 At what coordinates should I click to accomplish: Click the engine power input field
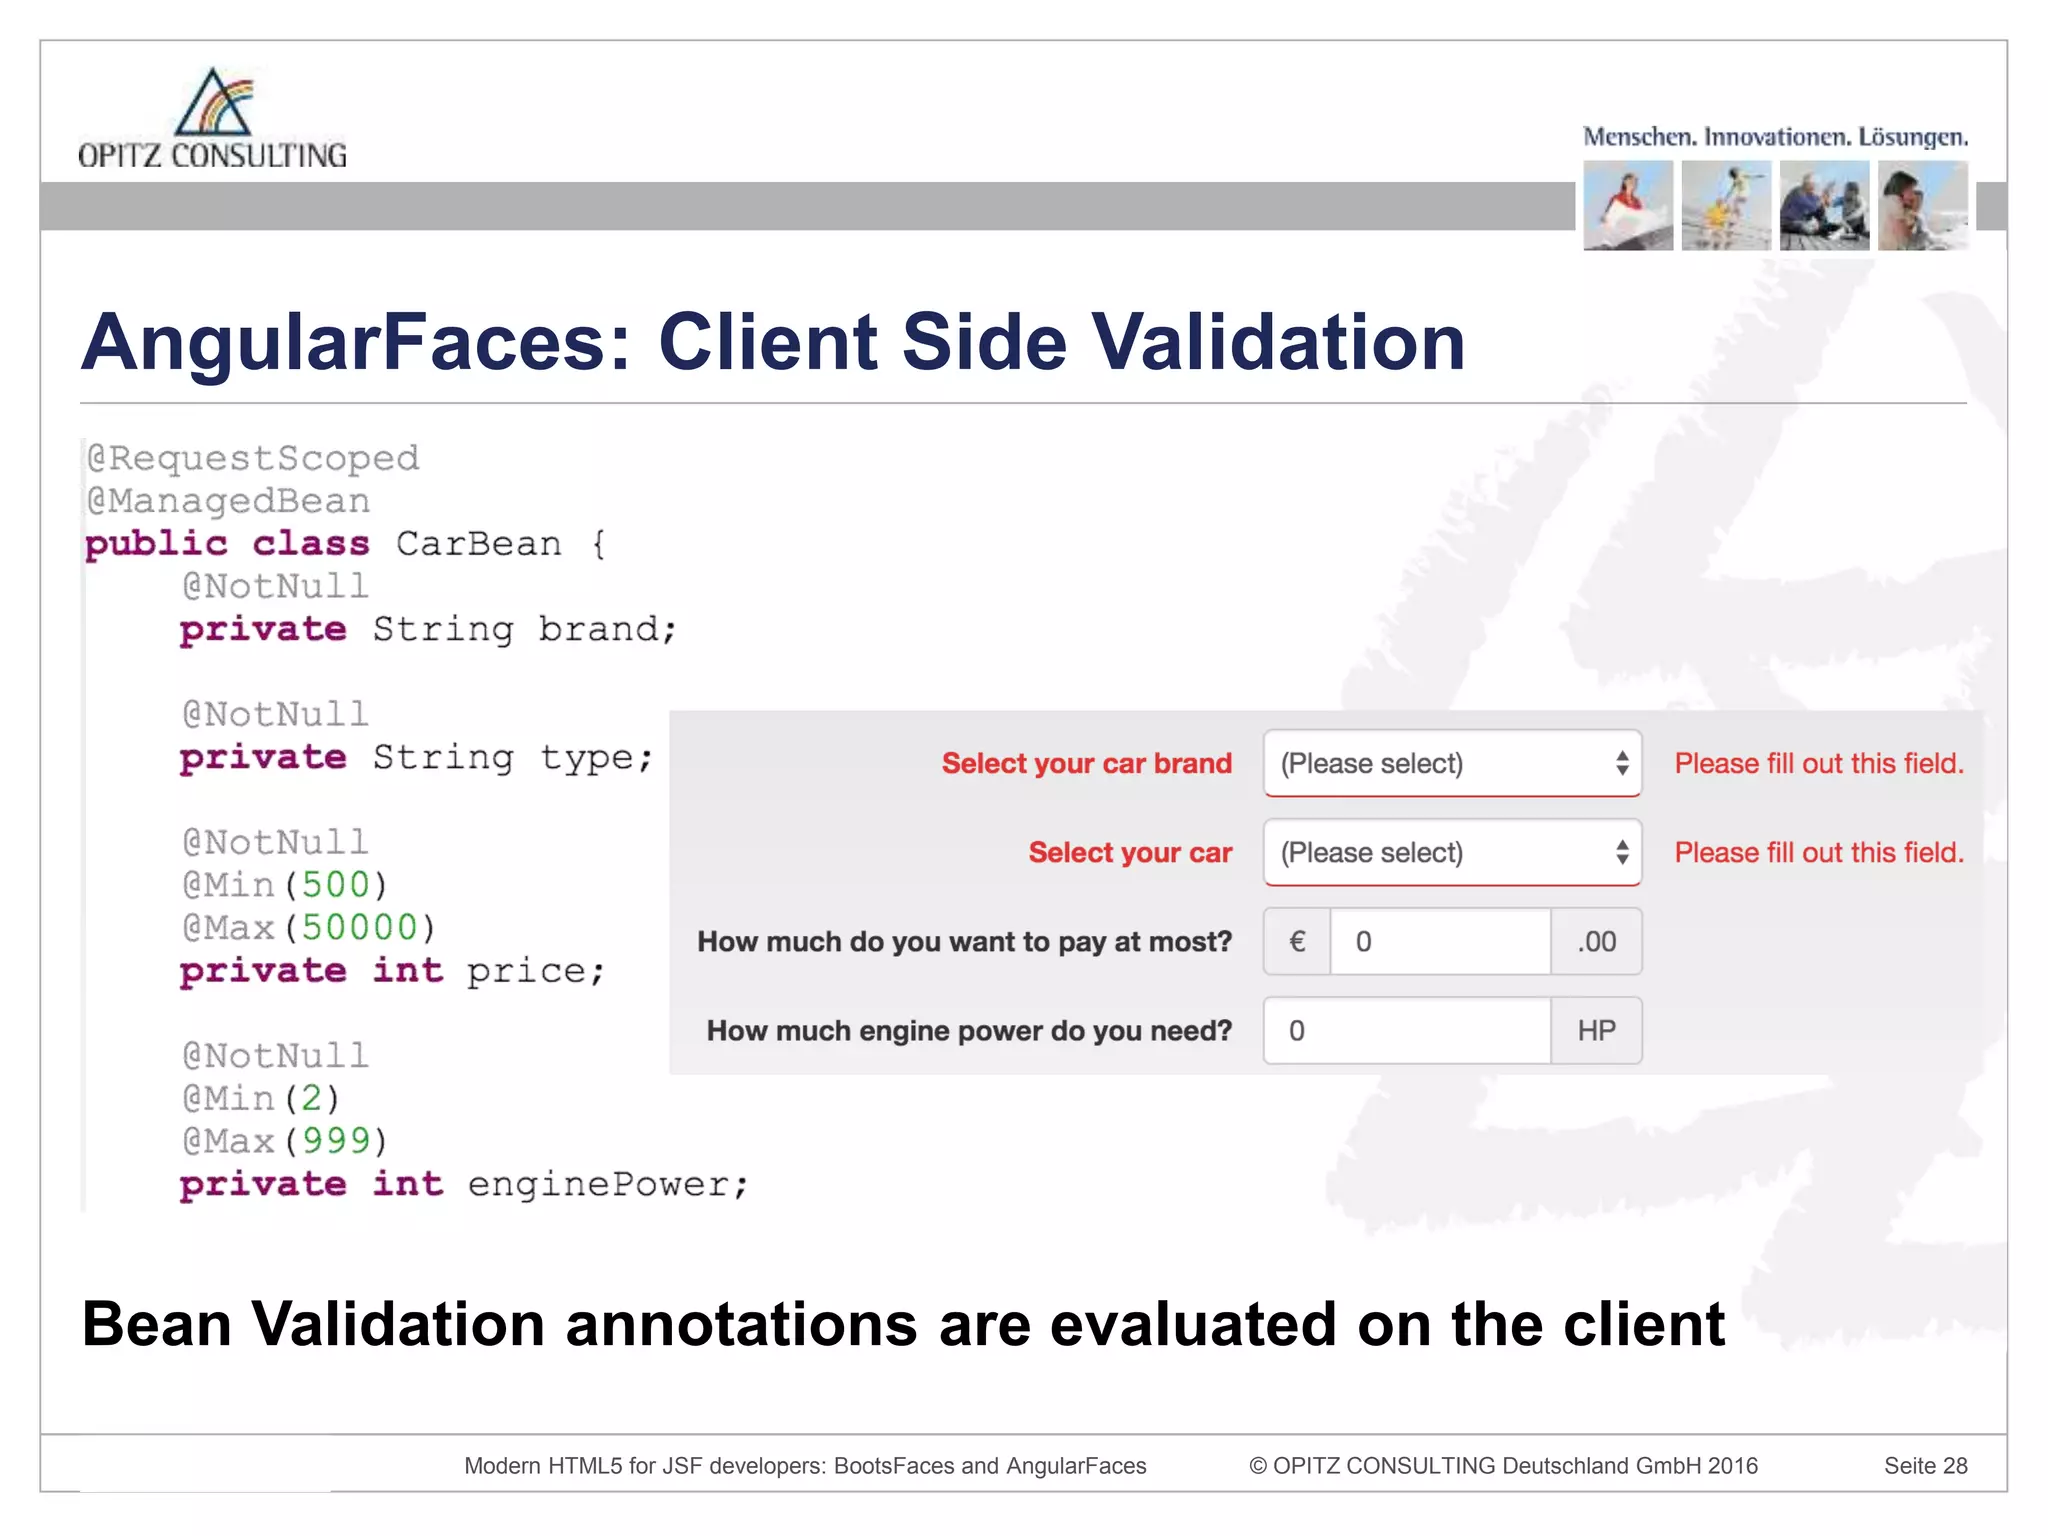click(x=1407, y=1030)
